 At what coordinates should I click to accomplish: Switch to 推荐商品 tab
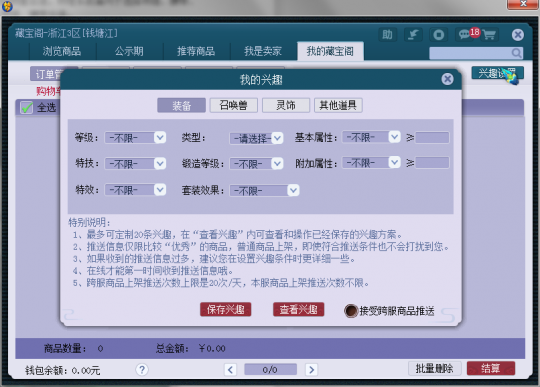(x=196, y=51)
